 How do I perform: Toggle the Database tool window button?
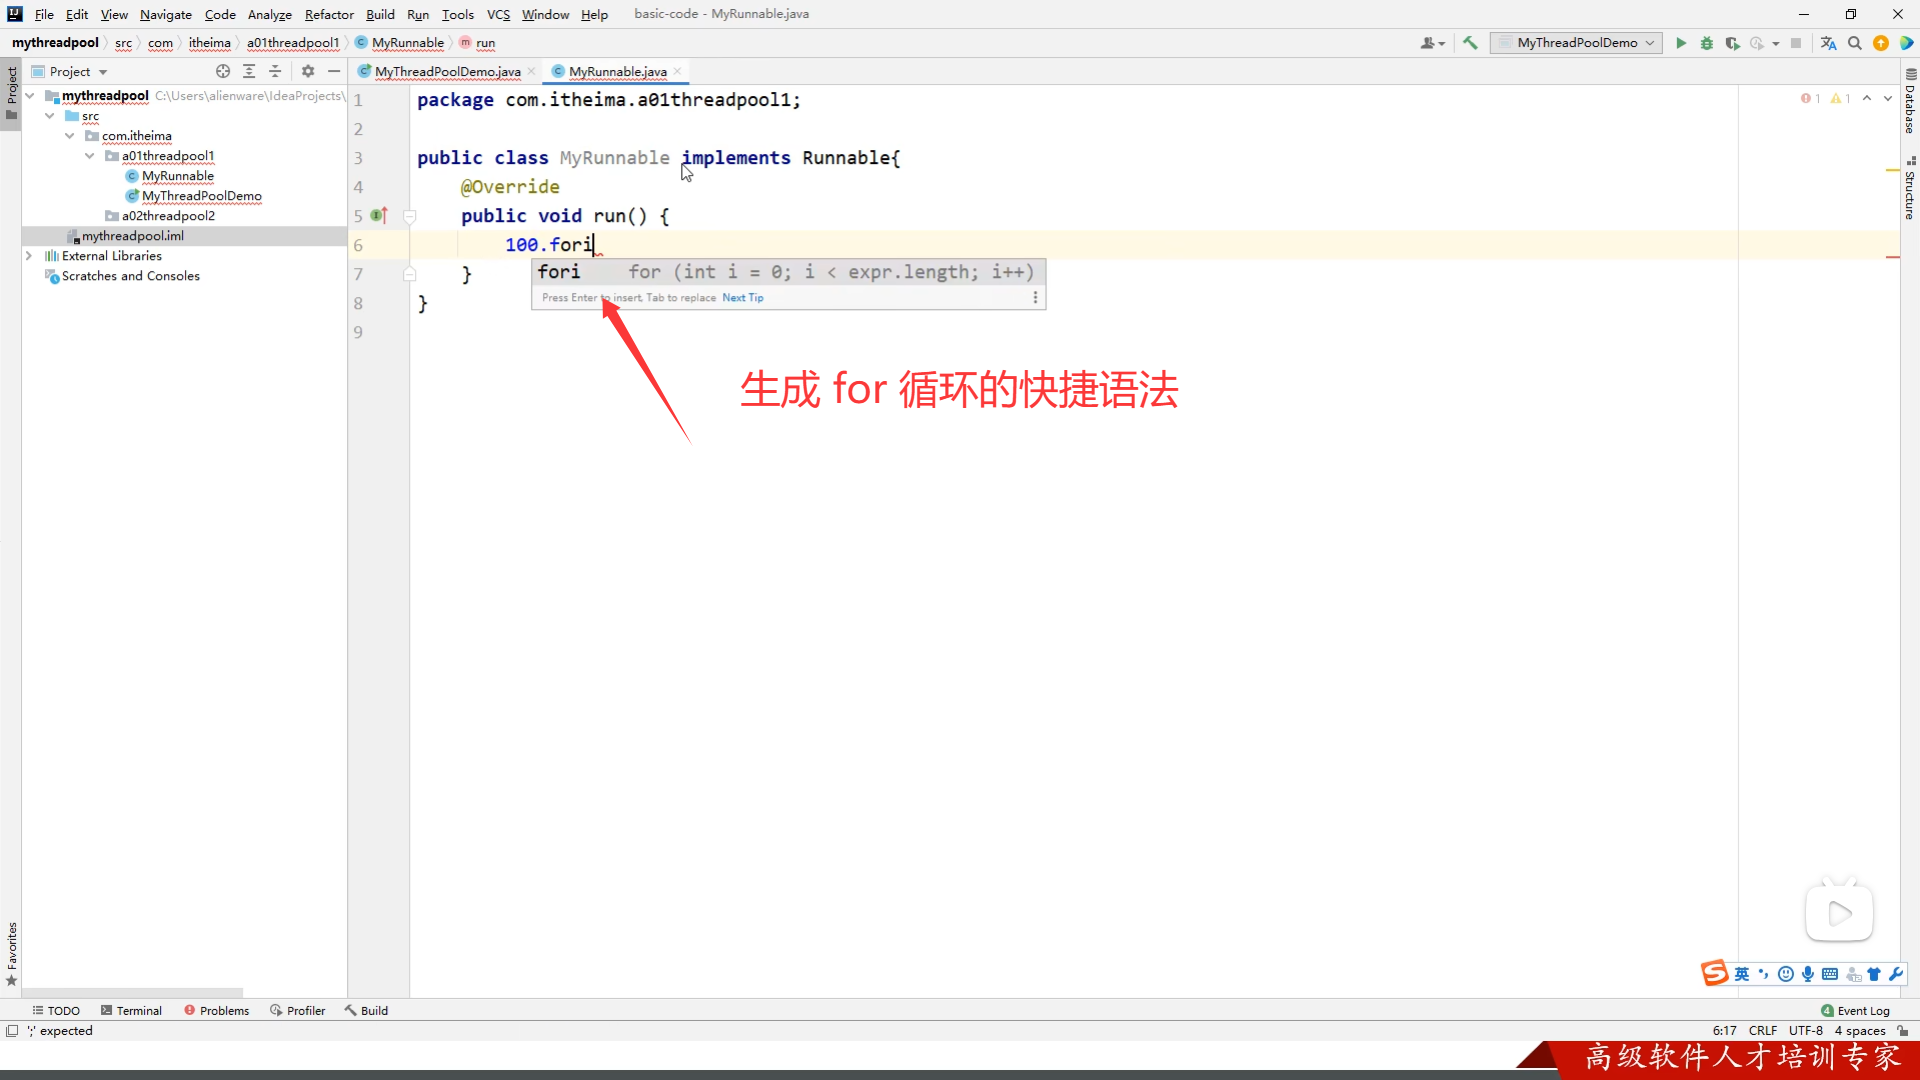click(1910, 102)
